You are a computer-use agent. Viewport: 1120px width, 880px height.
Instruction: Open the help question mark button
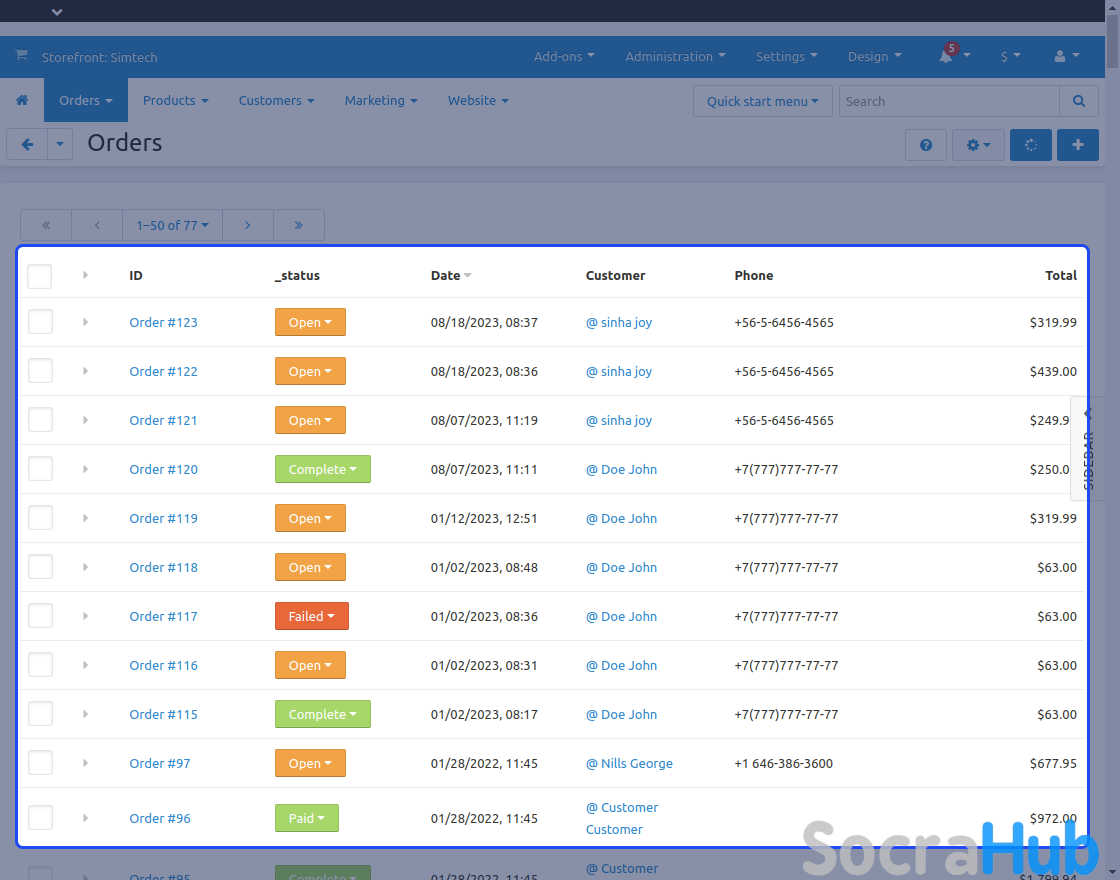pos(926,145)
